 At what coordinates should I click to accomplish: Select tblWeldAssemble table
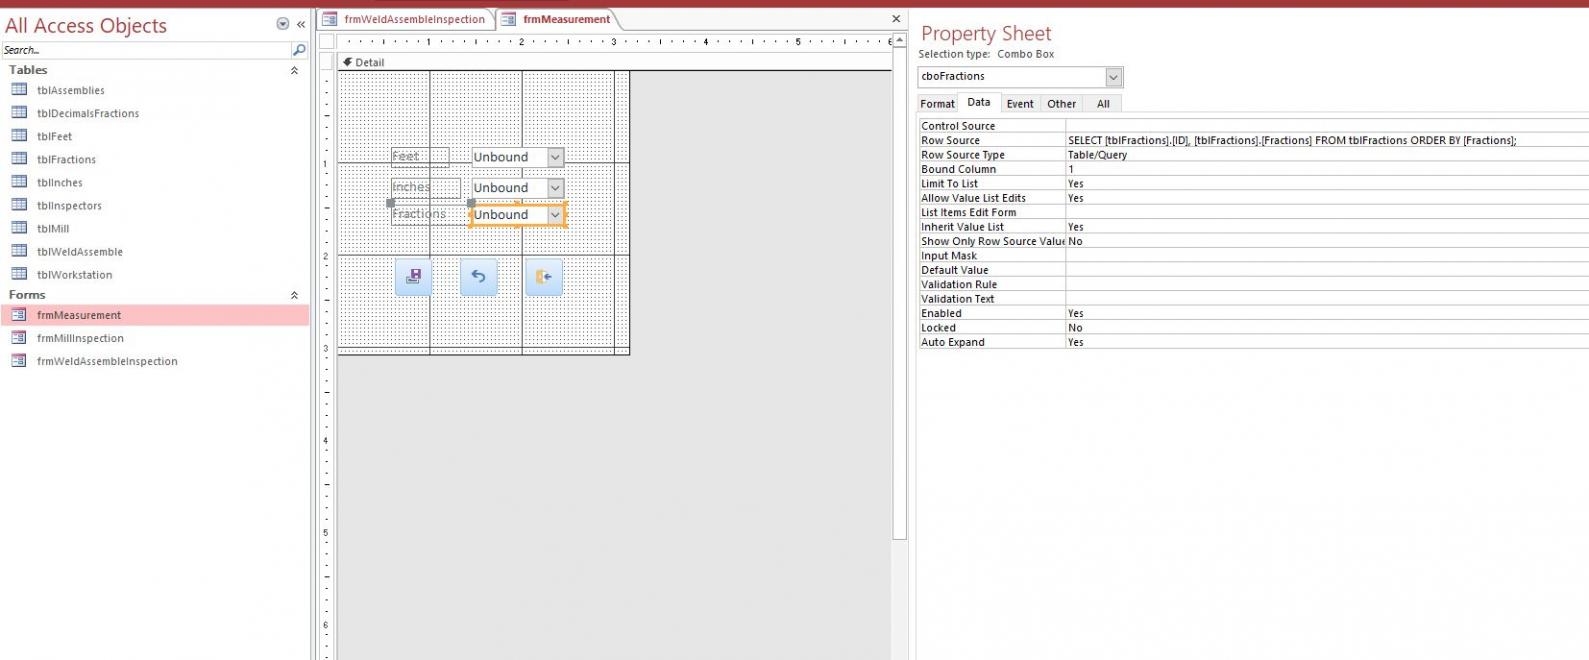pyautogui.click(x=80, y=251)
